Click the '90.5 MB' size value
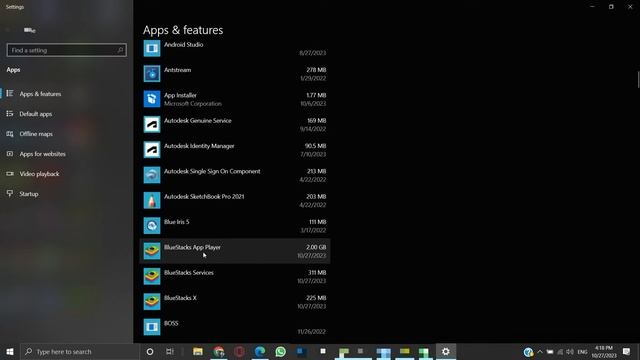Image resolution: width=640 pixels, height=360 pixels. pyautogui.click(x=315, y=146)
